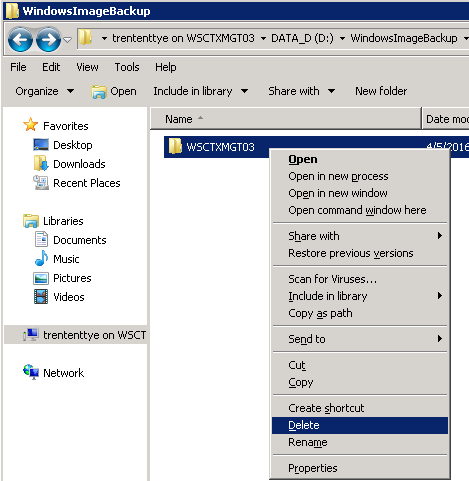Open the Tools menu
Viewport: 469px width, 481px height.
point(127,67)
